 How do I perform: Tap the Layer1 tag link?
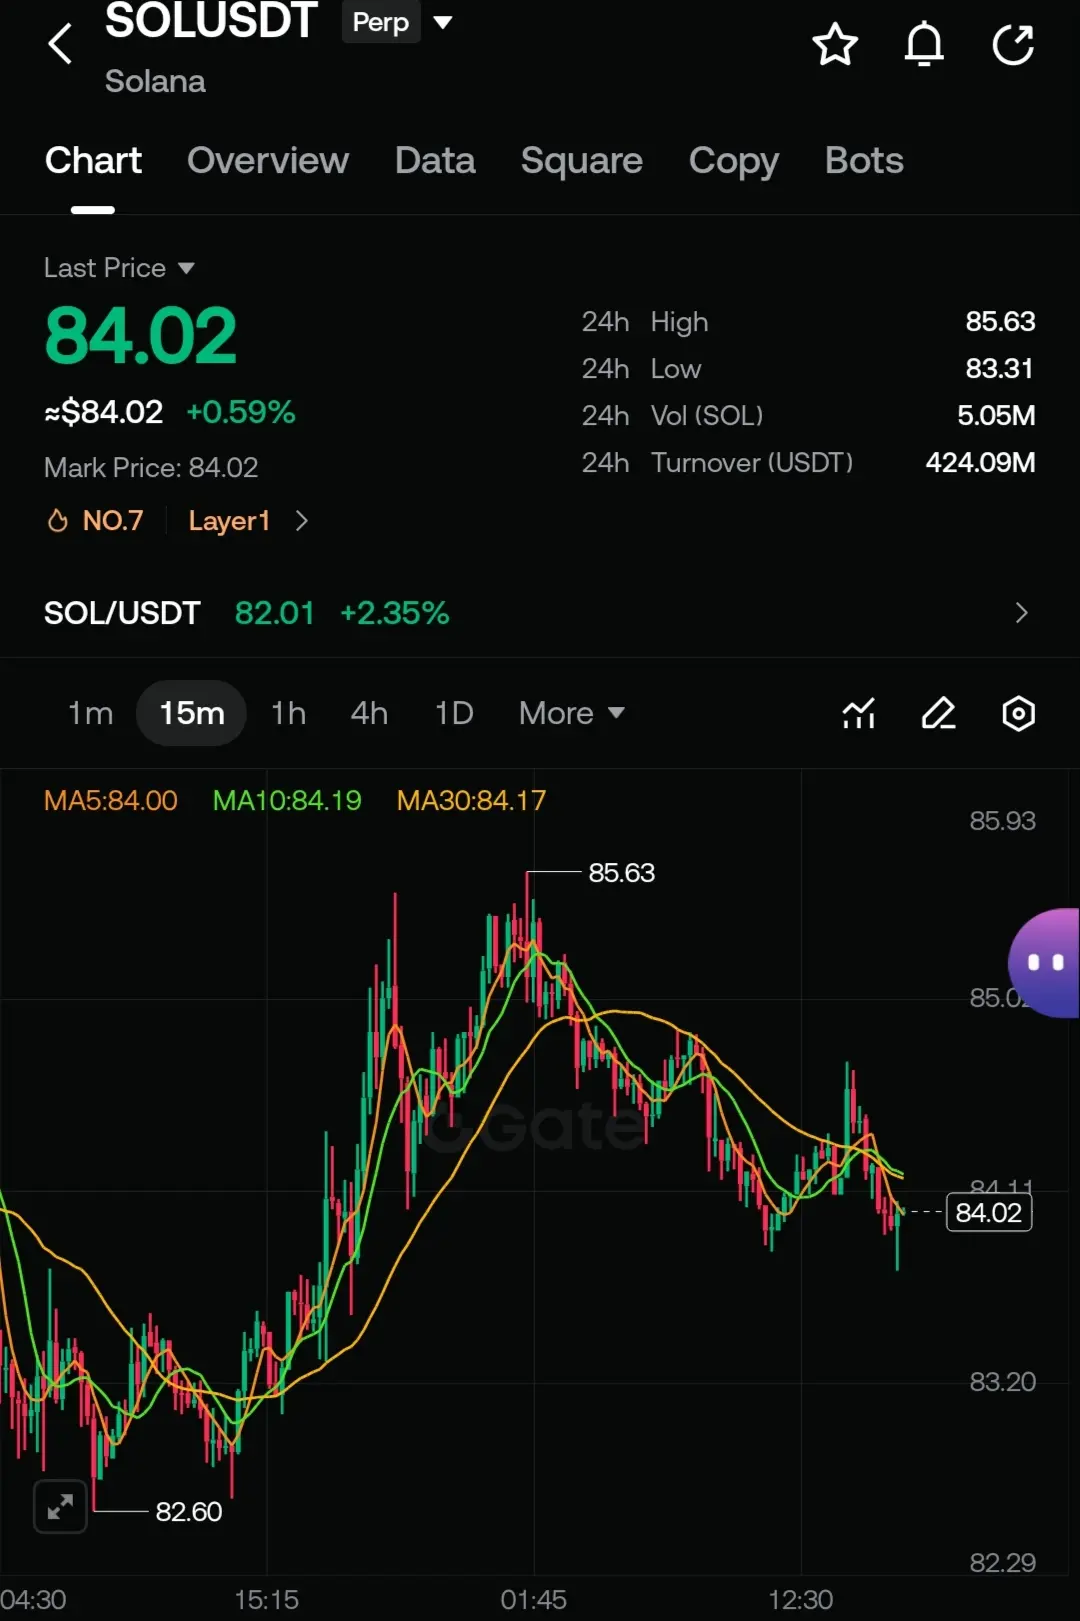pyautogui.click(x=229, y=521)
